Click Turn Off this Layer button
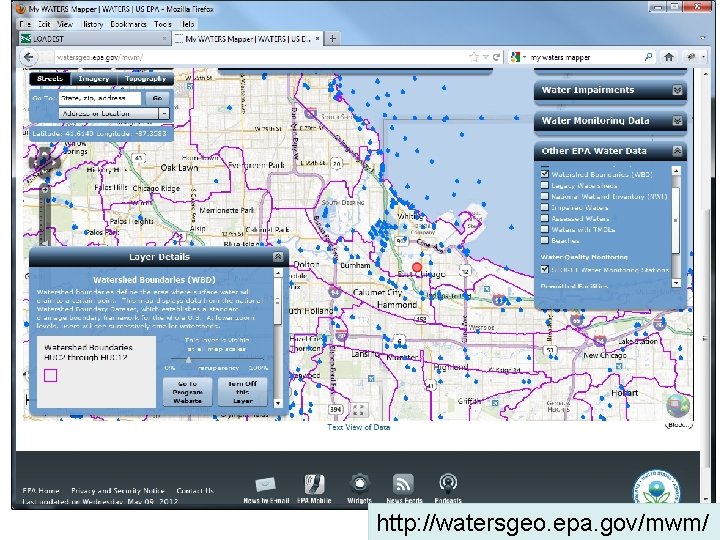This screenshot has width=720, height=540. pyautogui.click(x=242, y=392)
